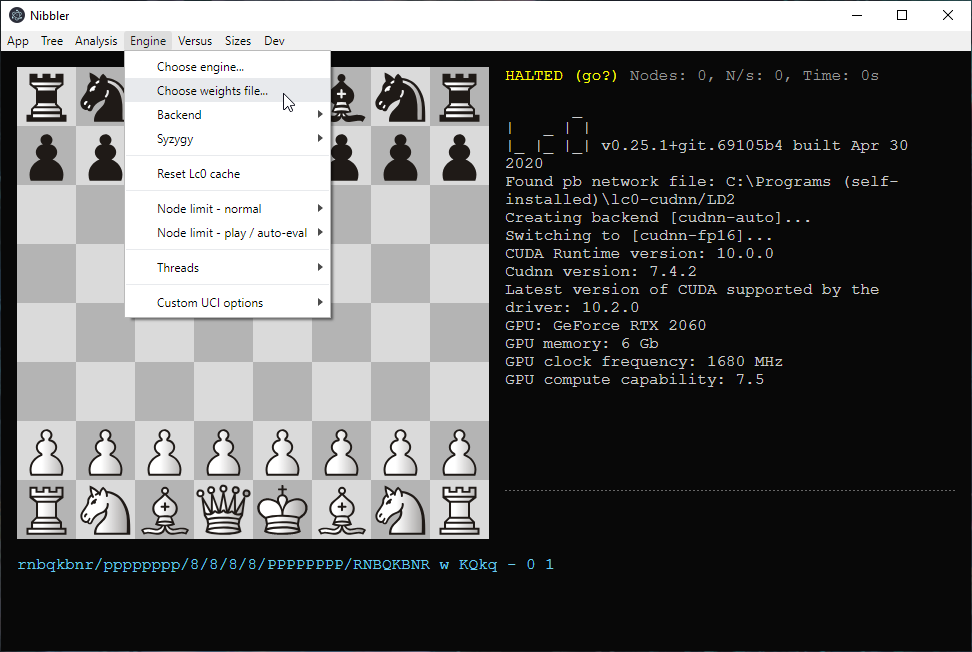Pick the white knight on b1

point(105,510)
